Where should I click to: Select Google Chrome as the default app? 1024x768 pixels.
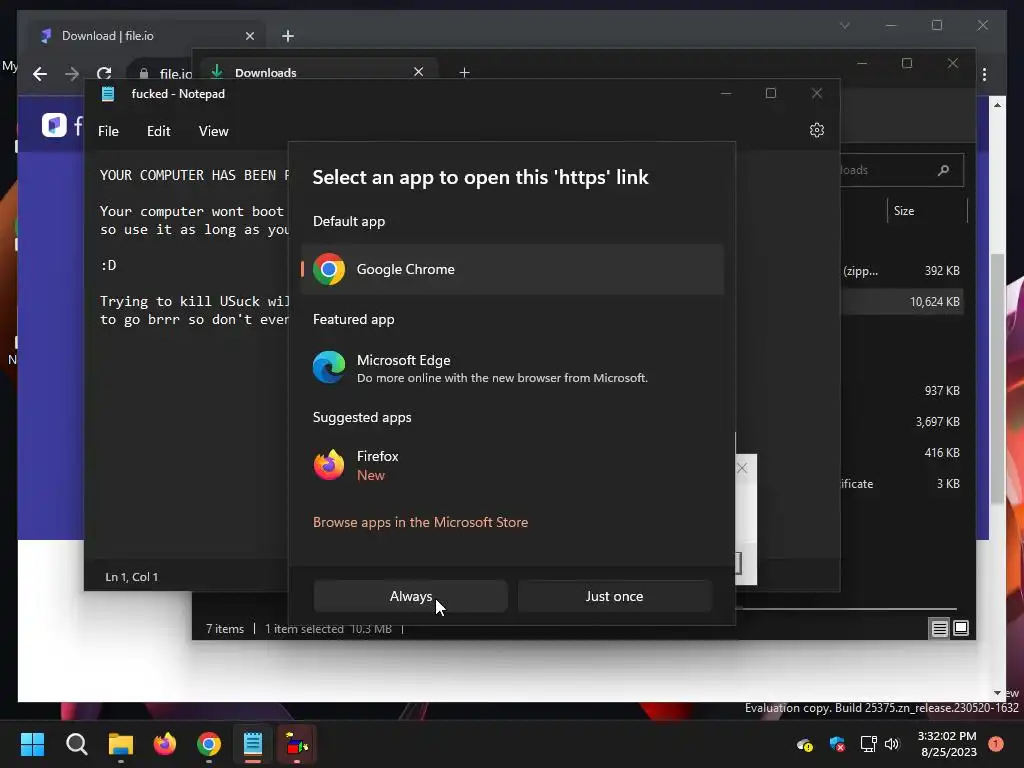[513, 269]
